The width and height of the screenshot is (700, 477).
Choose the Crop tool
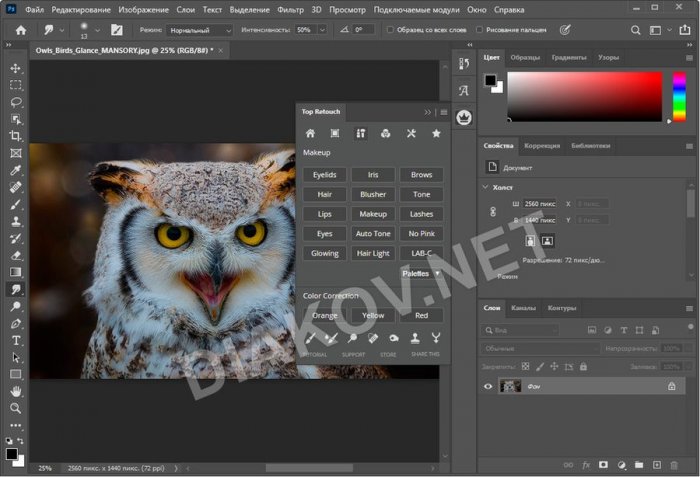(16, 136)
